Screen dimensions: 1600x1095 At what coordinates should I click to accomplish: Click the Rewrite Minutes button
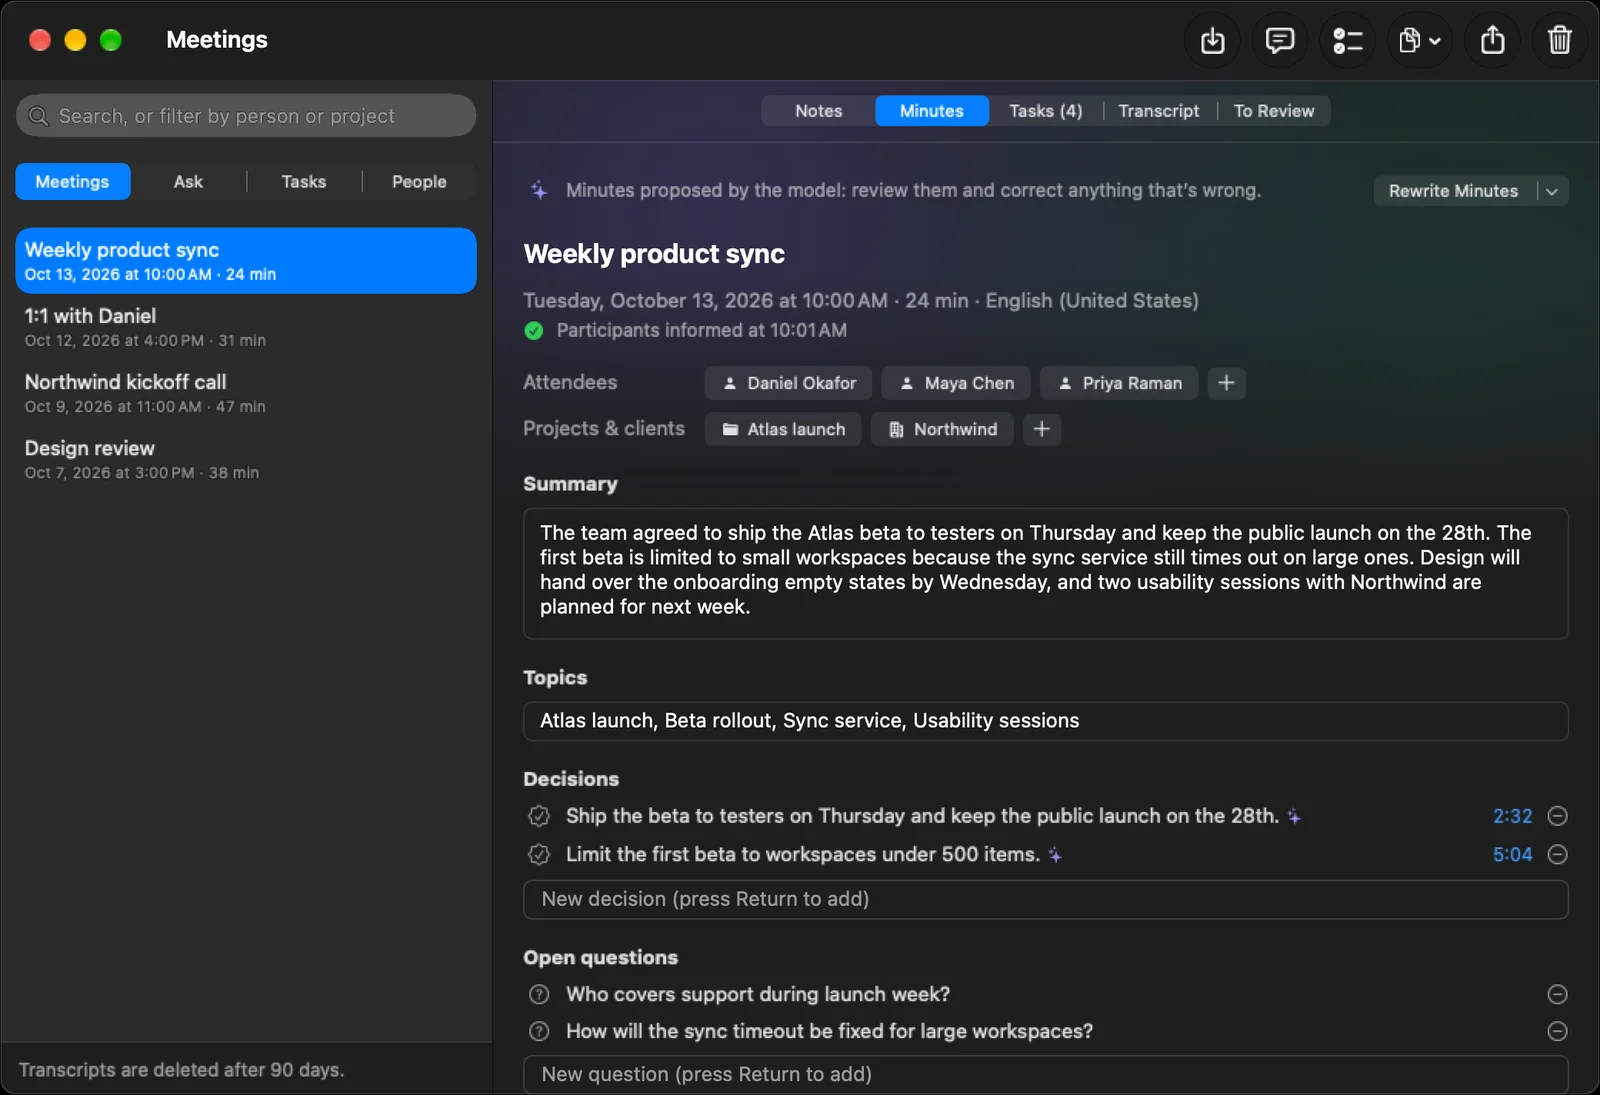[x=1453, y=191]
